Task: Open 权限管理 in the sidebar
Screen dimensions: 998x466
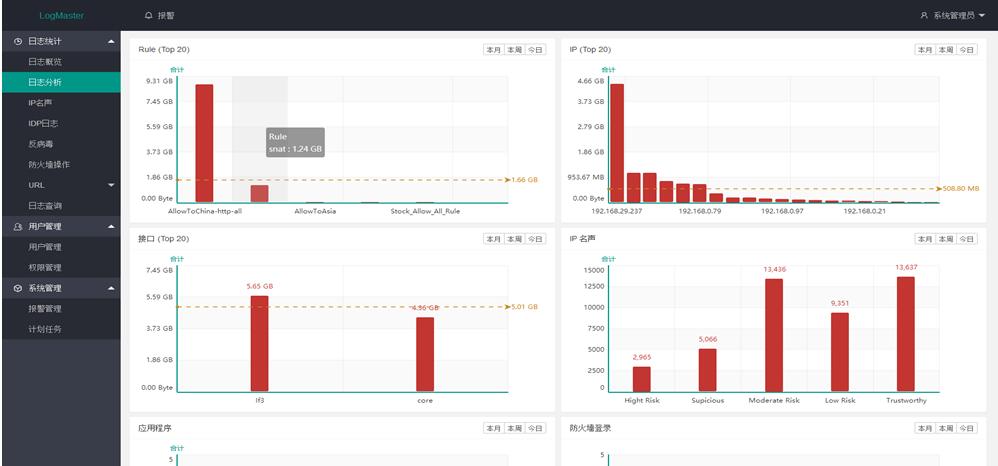Action: point(45,268)
